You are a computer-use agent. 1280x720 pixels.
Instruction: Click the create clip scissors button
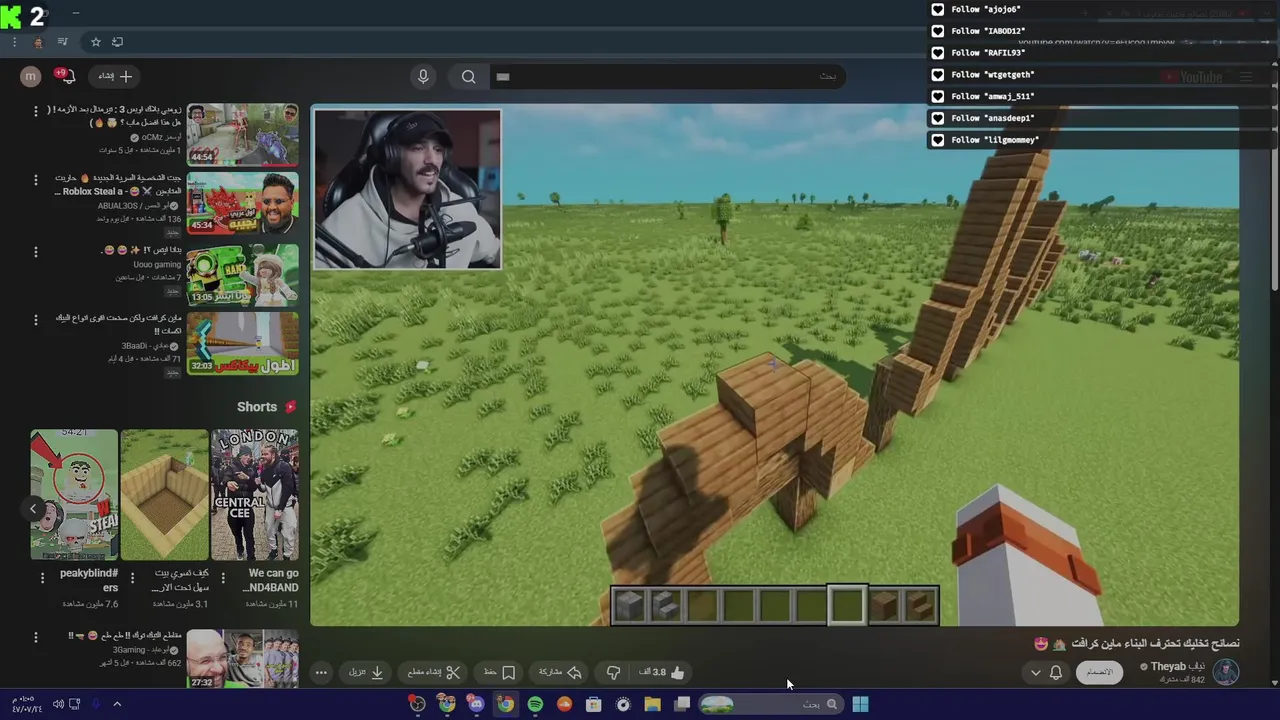point(434,673)
